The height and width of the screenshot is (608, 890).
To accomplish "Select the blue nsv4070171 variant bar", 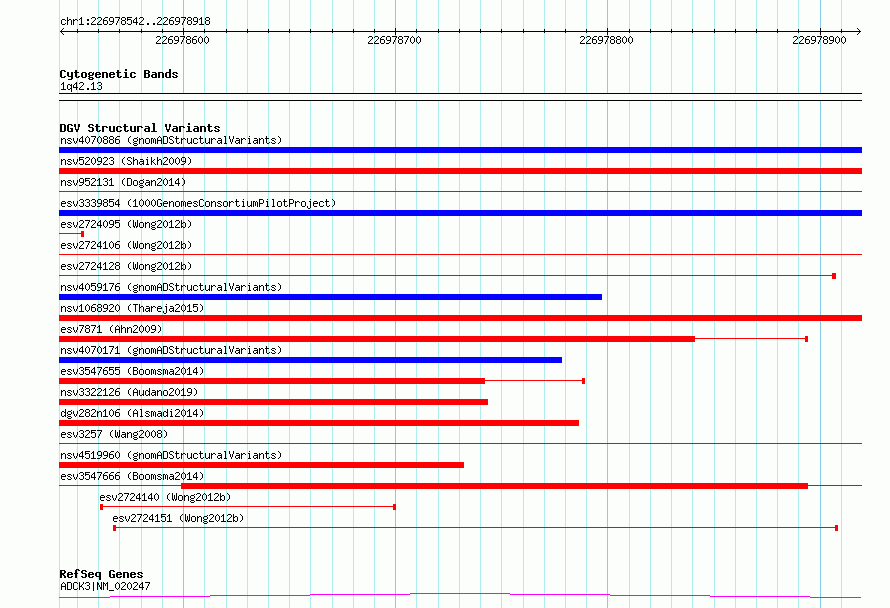I will [310, 360].
